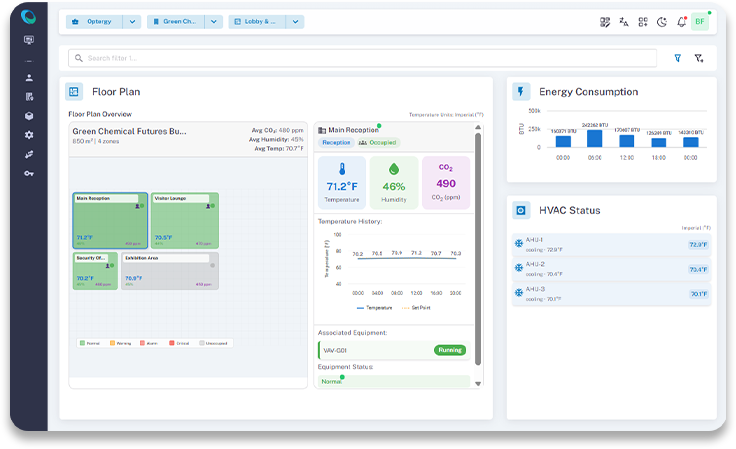Click the QR code scanner icon
Screen dimensions: 736x449
(x=605, y=22)
